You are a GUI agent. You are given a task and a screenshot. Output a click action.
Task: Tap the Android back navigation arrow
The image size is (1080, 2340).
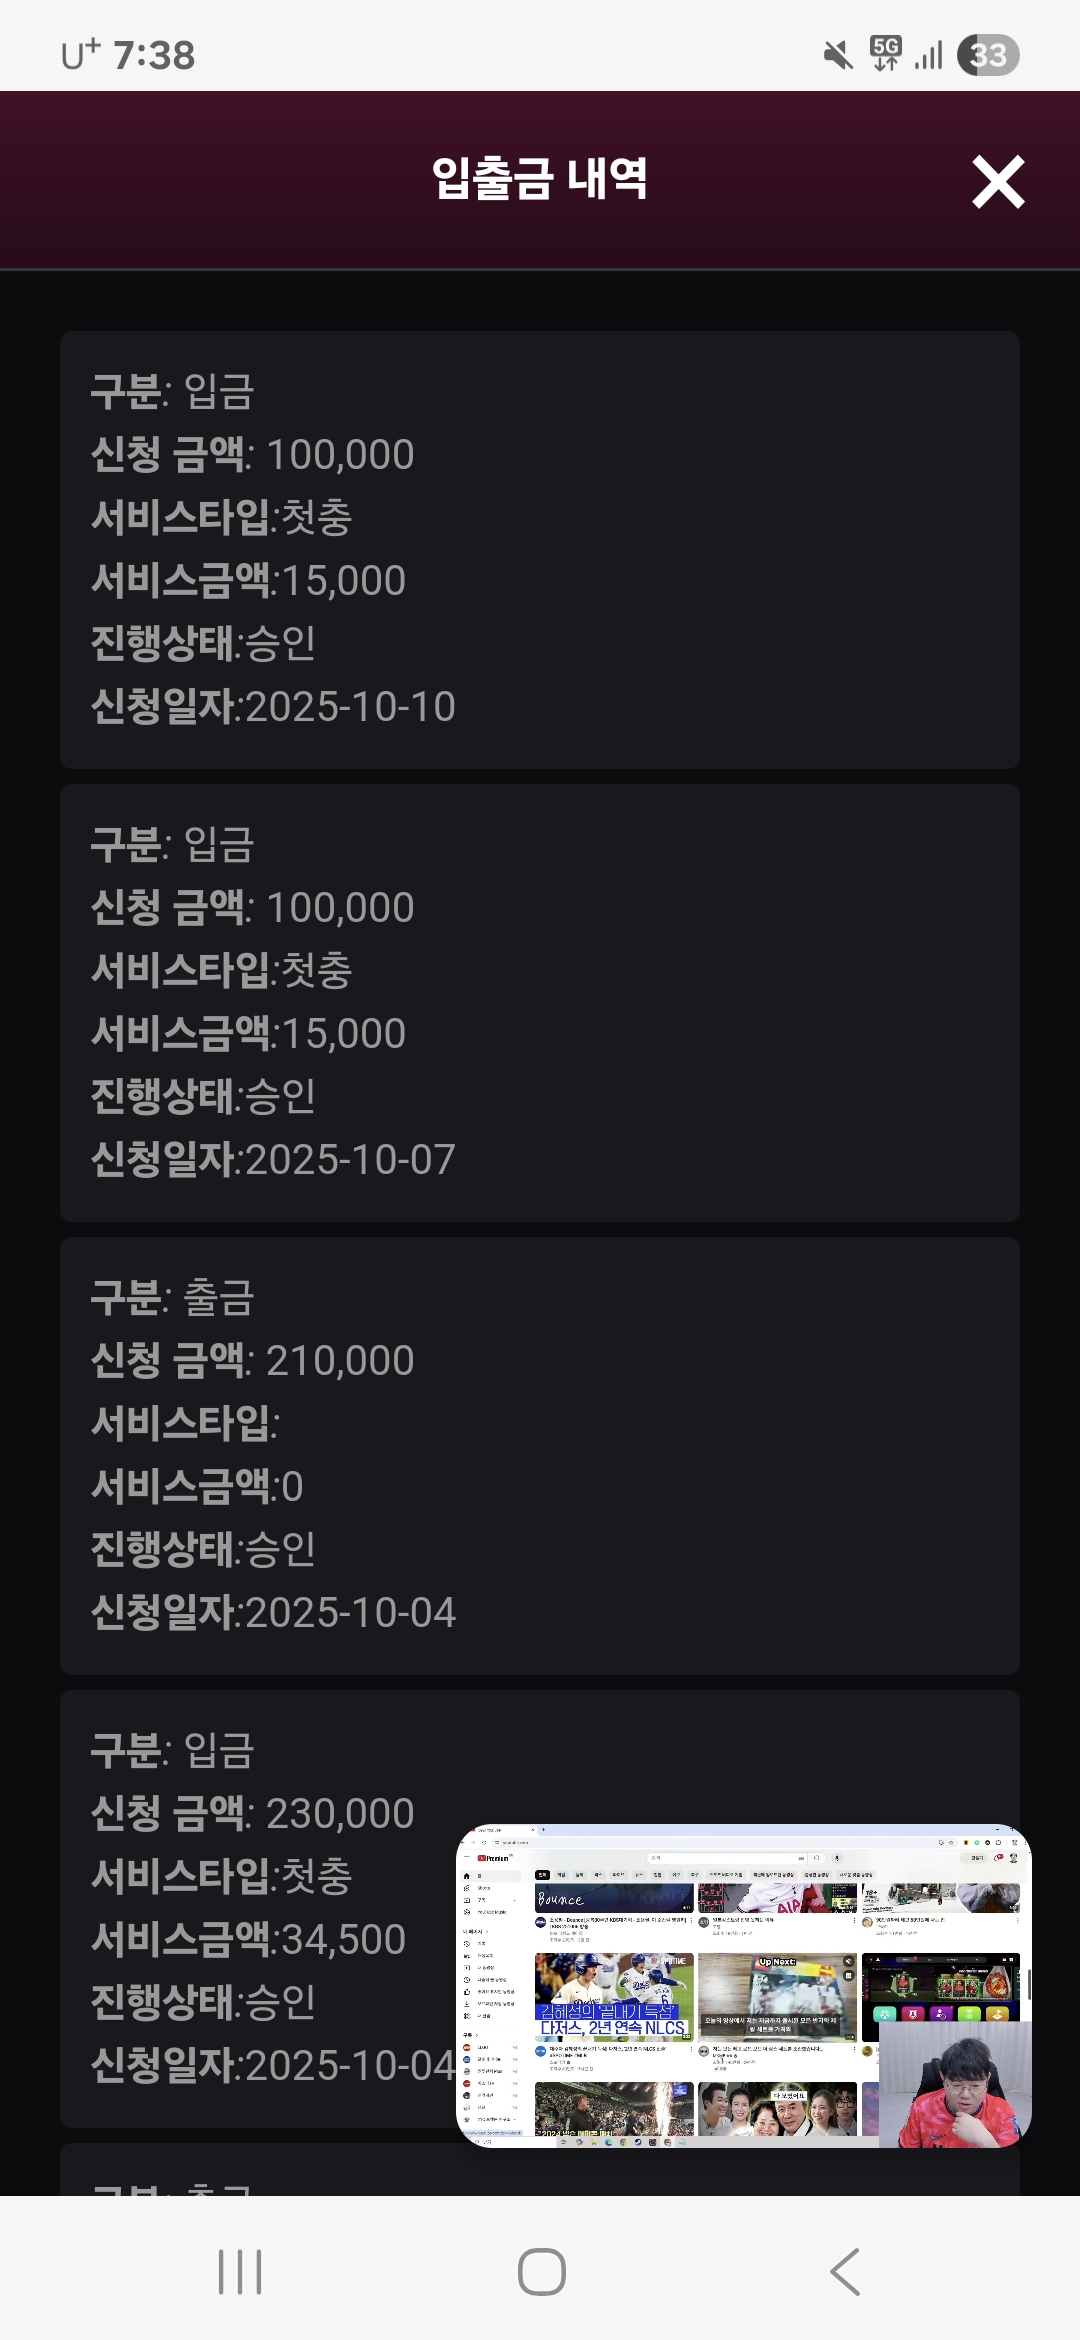click(x=845, y=2271)
